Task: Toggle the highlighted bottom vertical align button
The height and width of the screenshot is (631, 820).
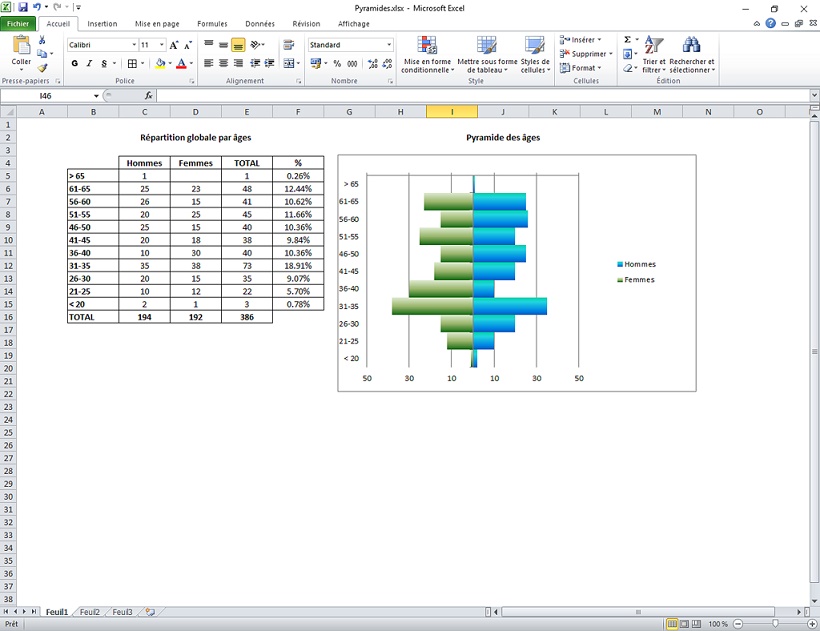Action: click(238, 45)
